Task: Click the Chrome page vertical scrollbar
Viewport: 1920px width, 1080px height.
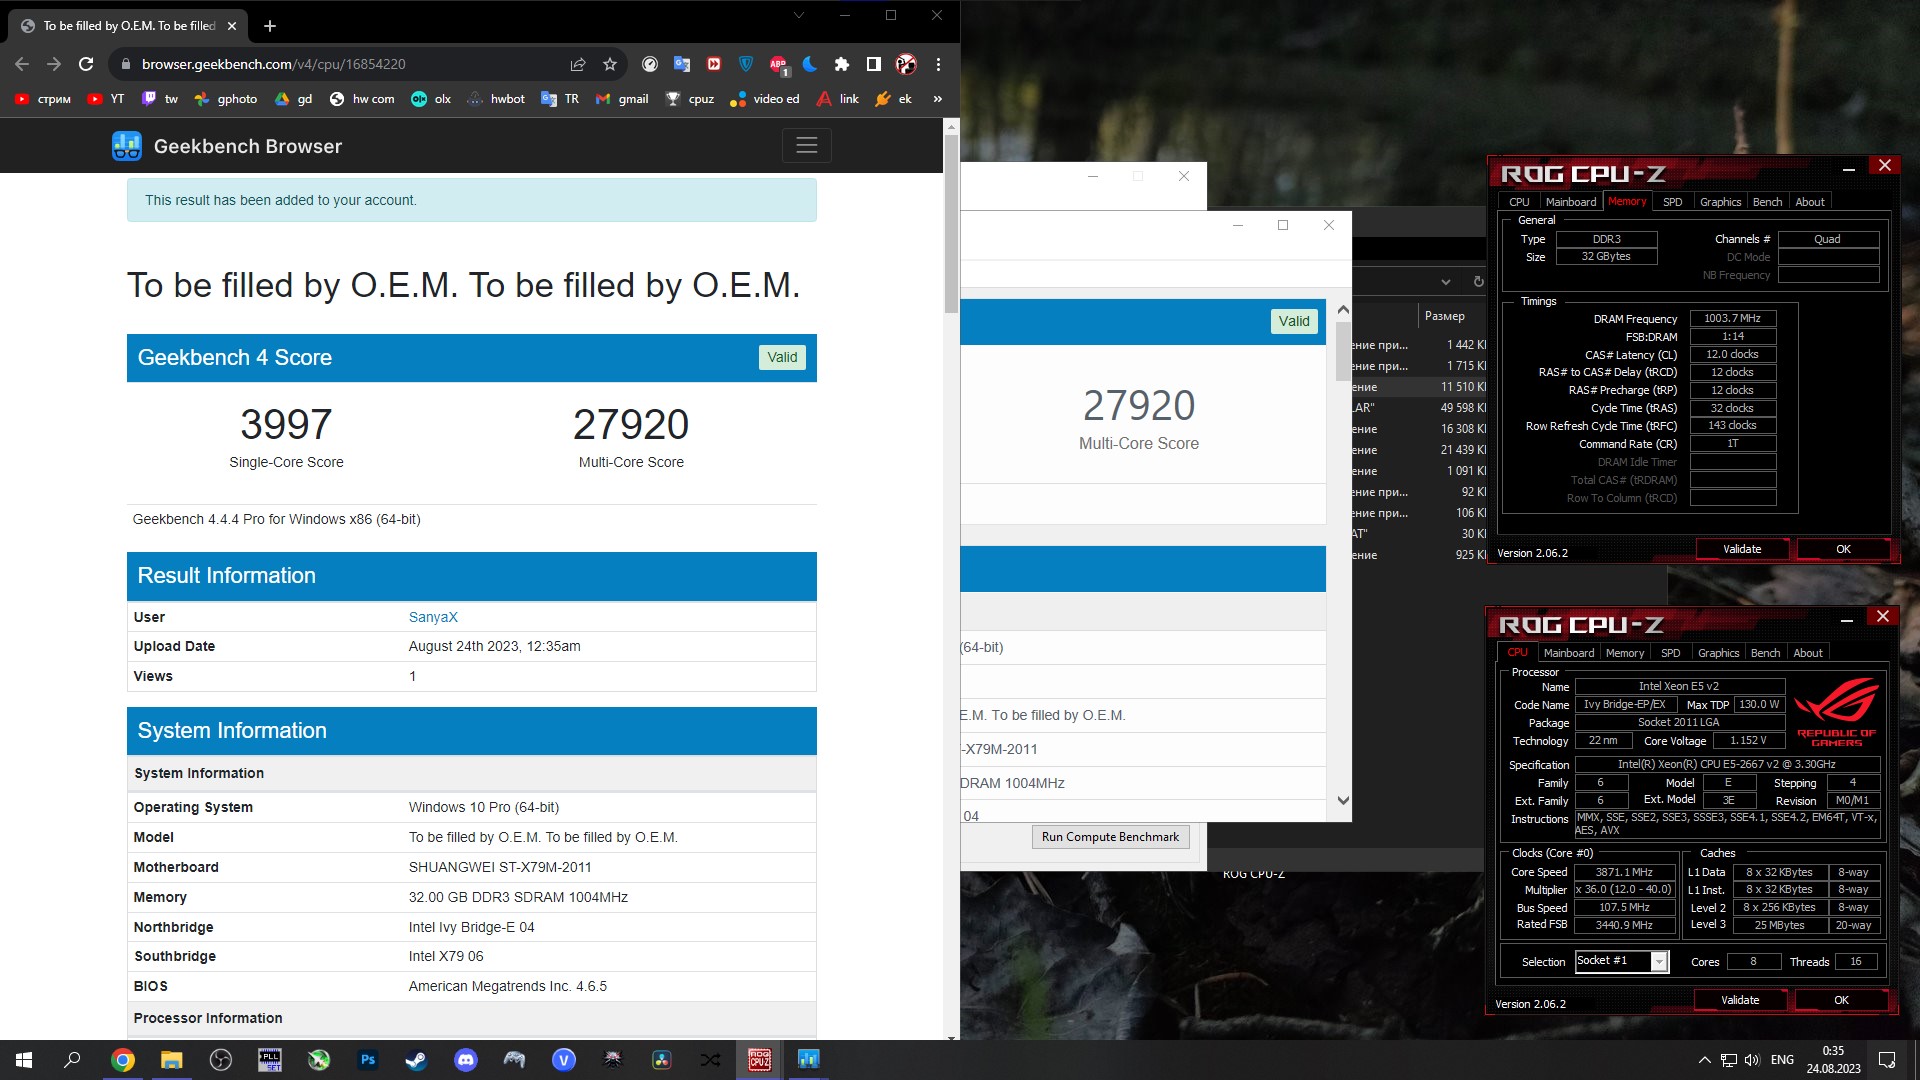Action: (x=951, y=225)
